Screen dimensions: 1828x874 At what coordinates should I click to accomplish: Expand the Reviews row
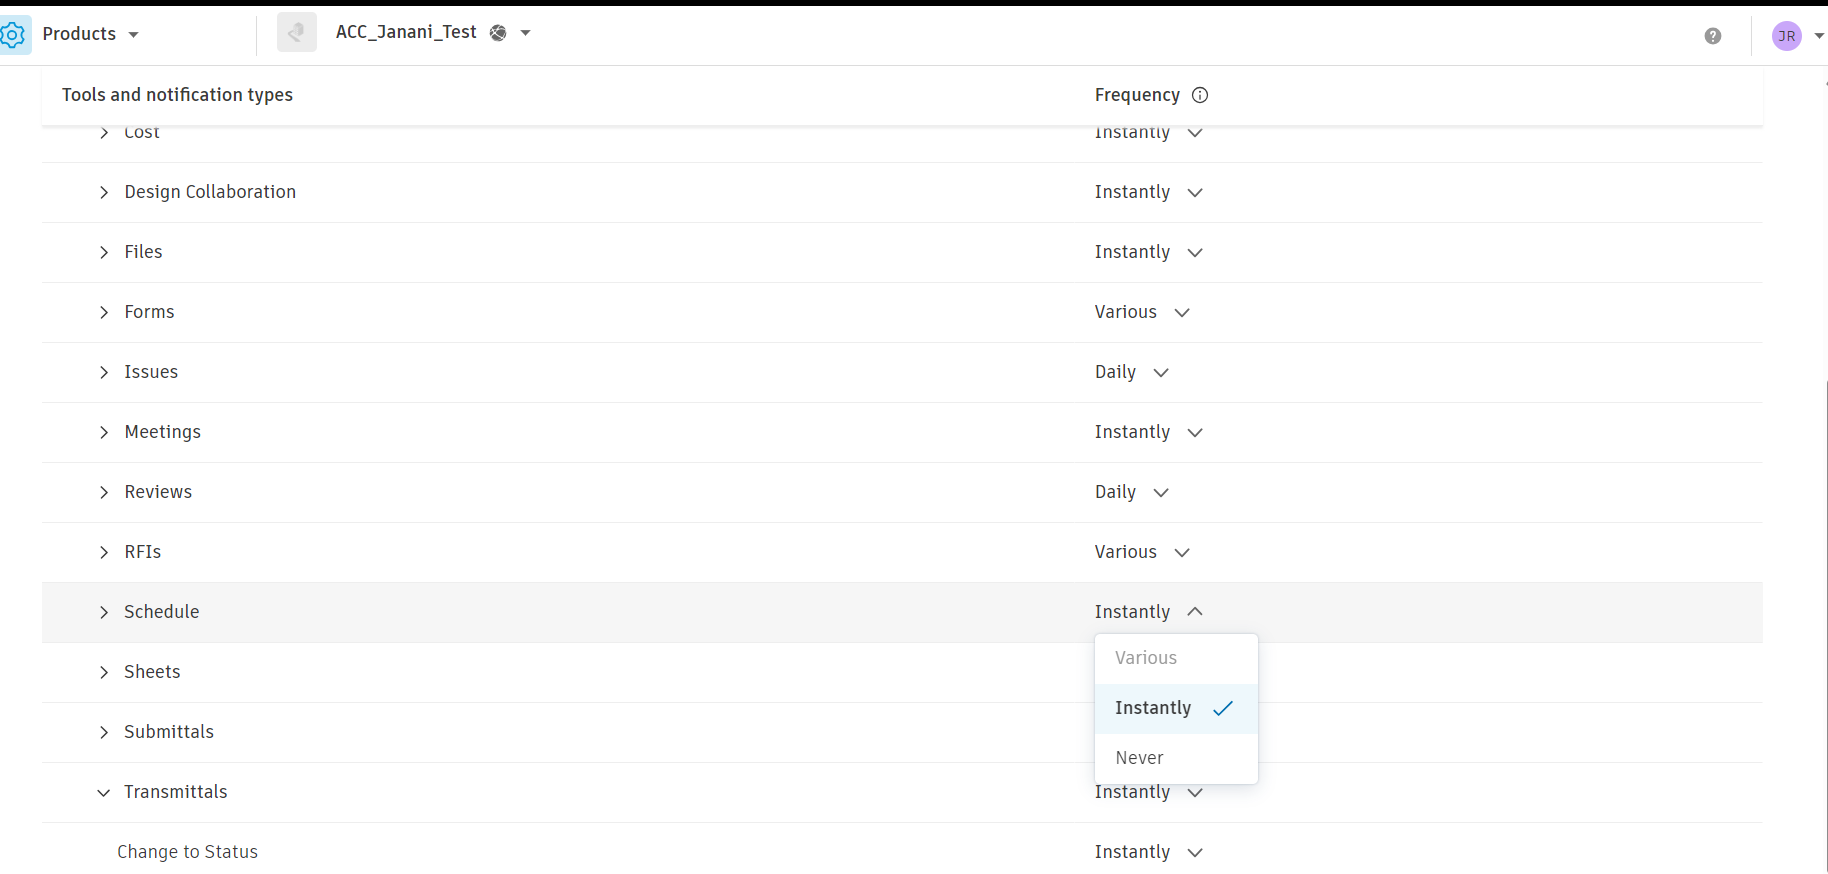[104, 492]
